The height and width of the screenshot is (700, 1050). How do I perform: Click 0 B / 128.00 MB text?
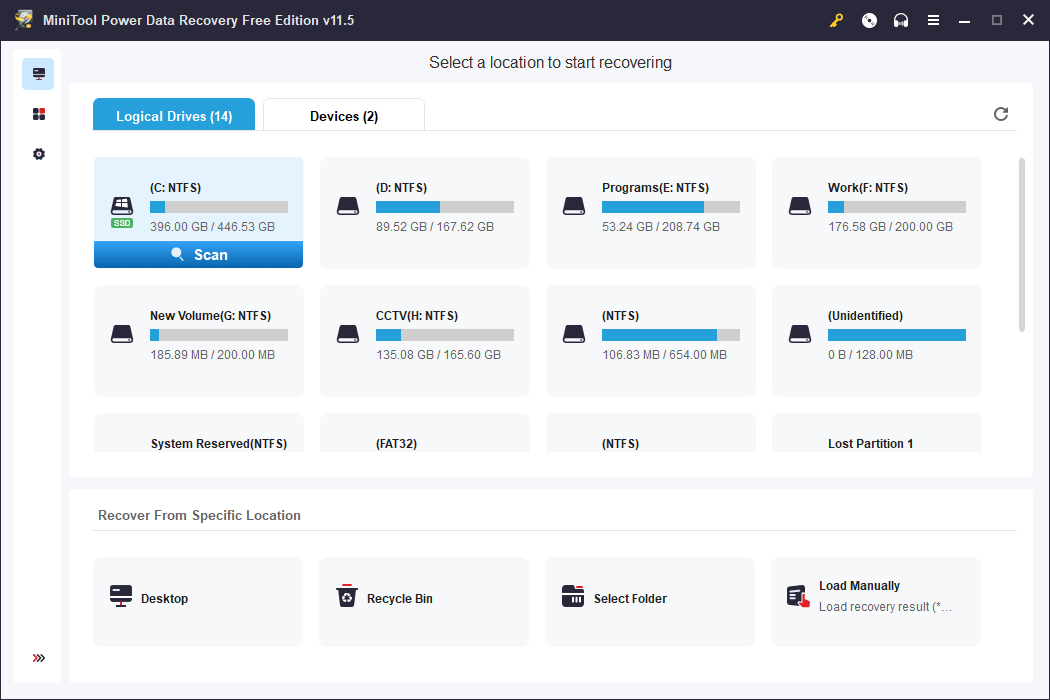(870, 354)
